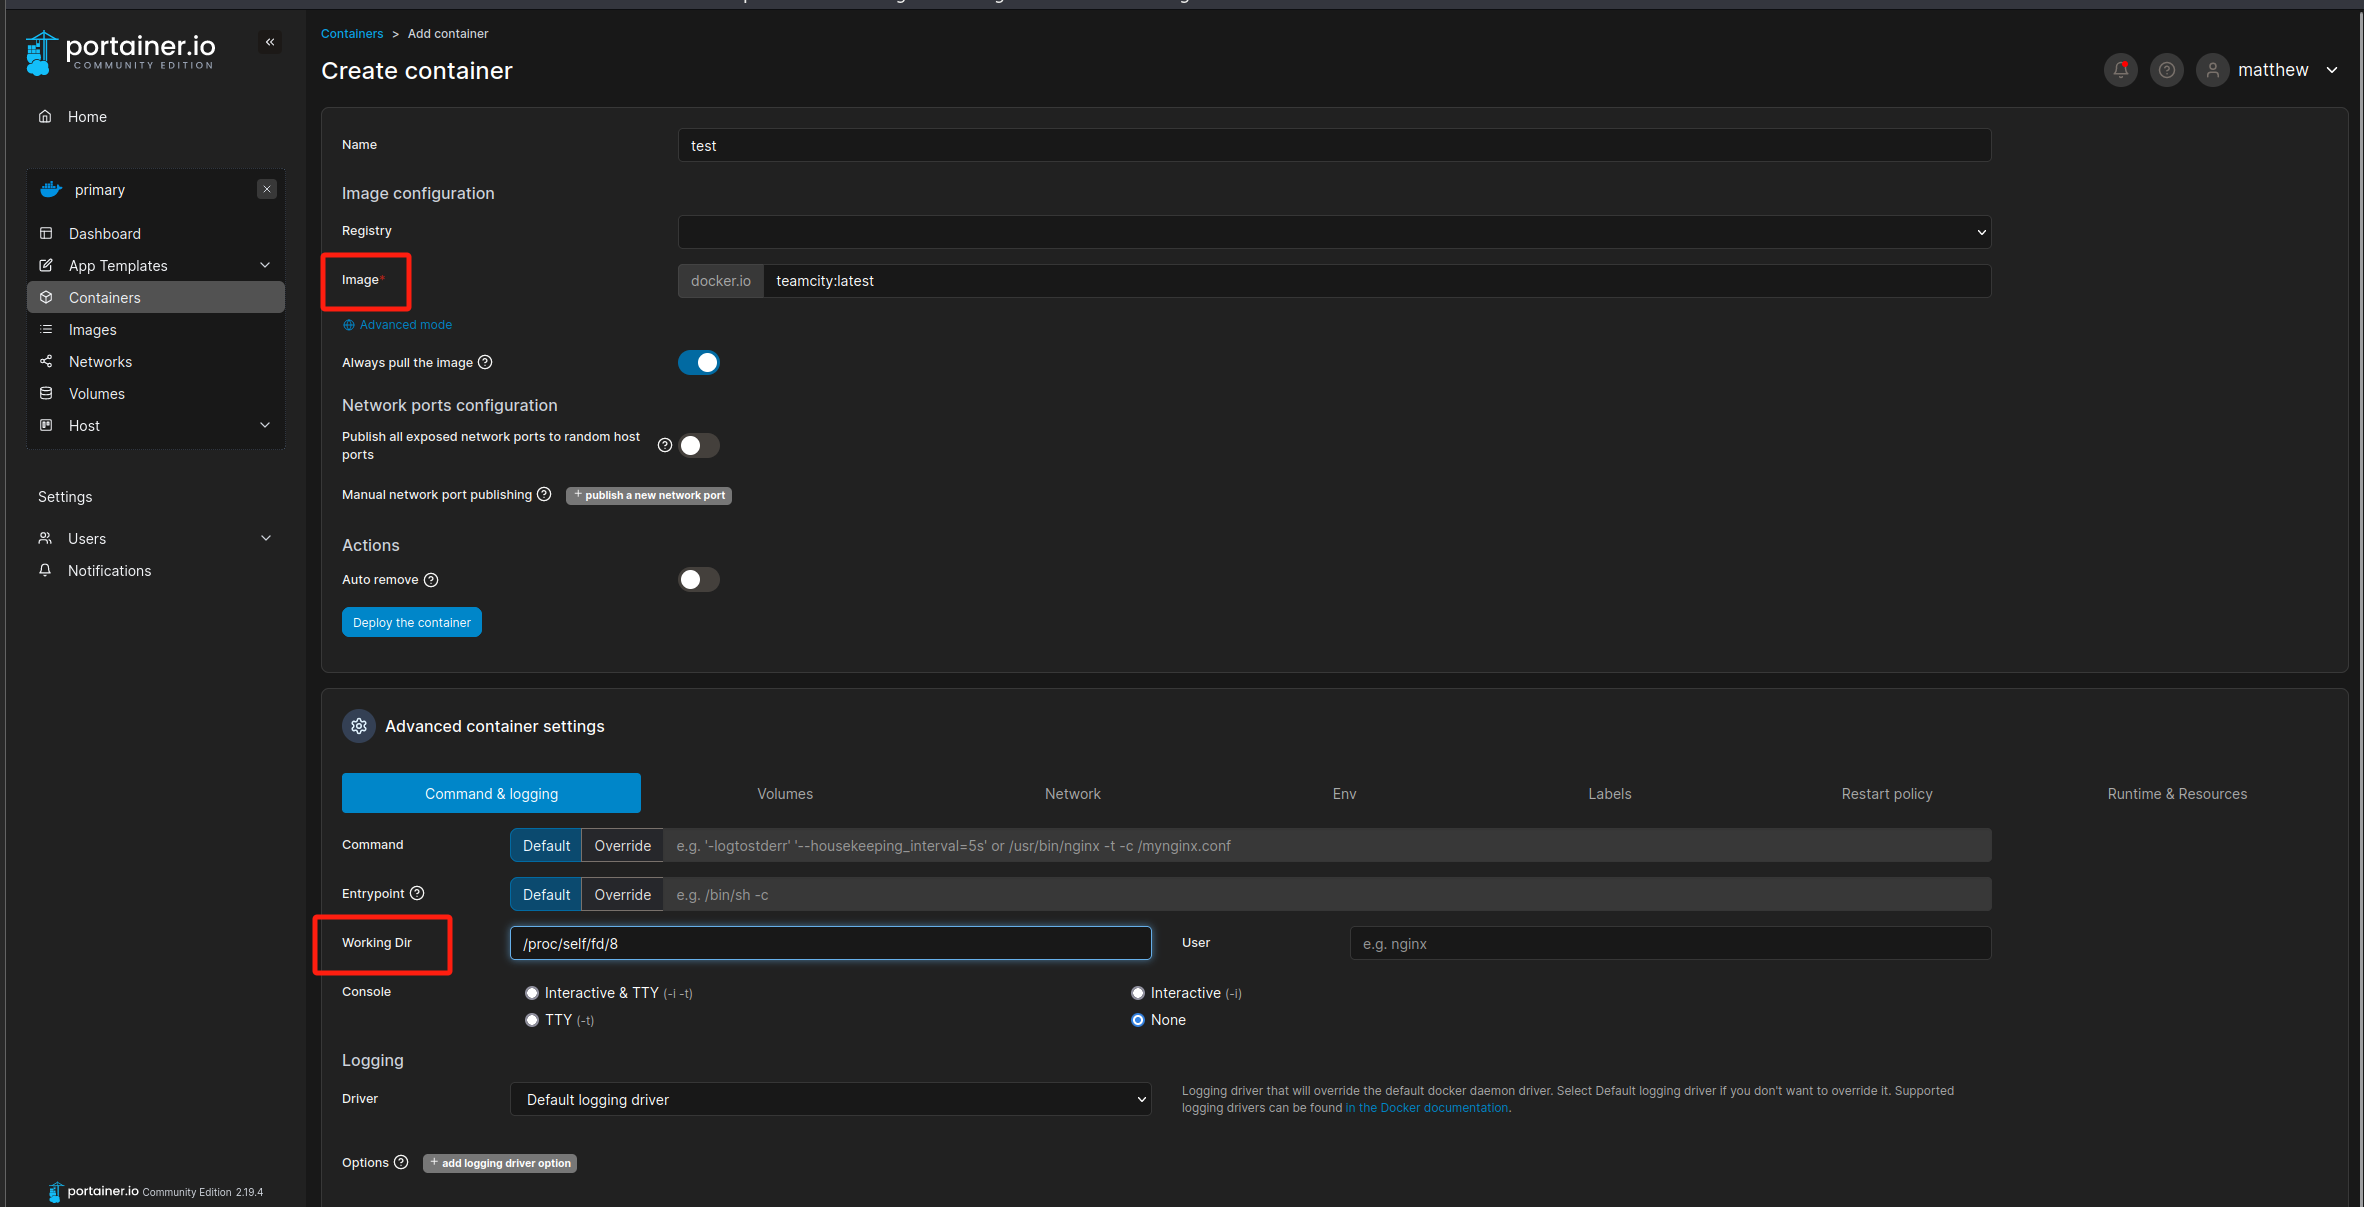Click the Portainer logo in sidebar
This screenshot has width=2364, height=1207.
pyautogui.click(x=120, y=52)
